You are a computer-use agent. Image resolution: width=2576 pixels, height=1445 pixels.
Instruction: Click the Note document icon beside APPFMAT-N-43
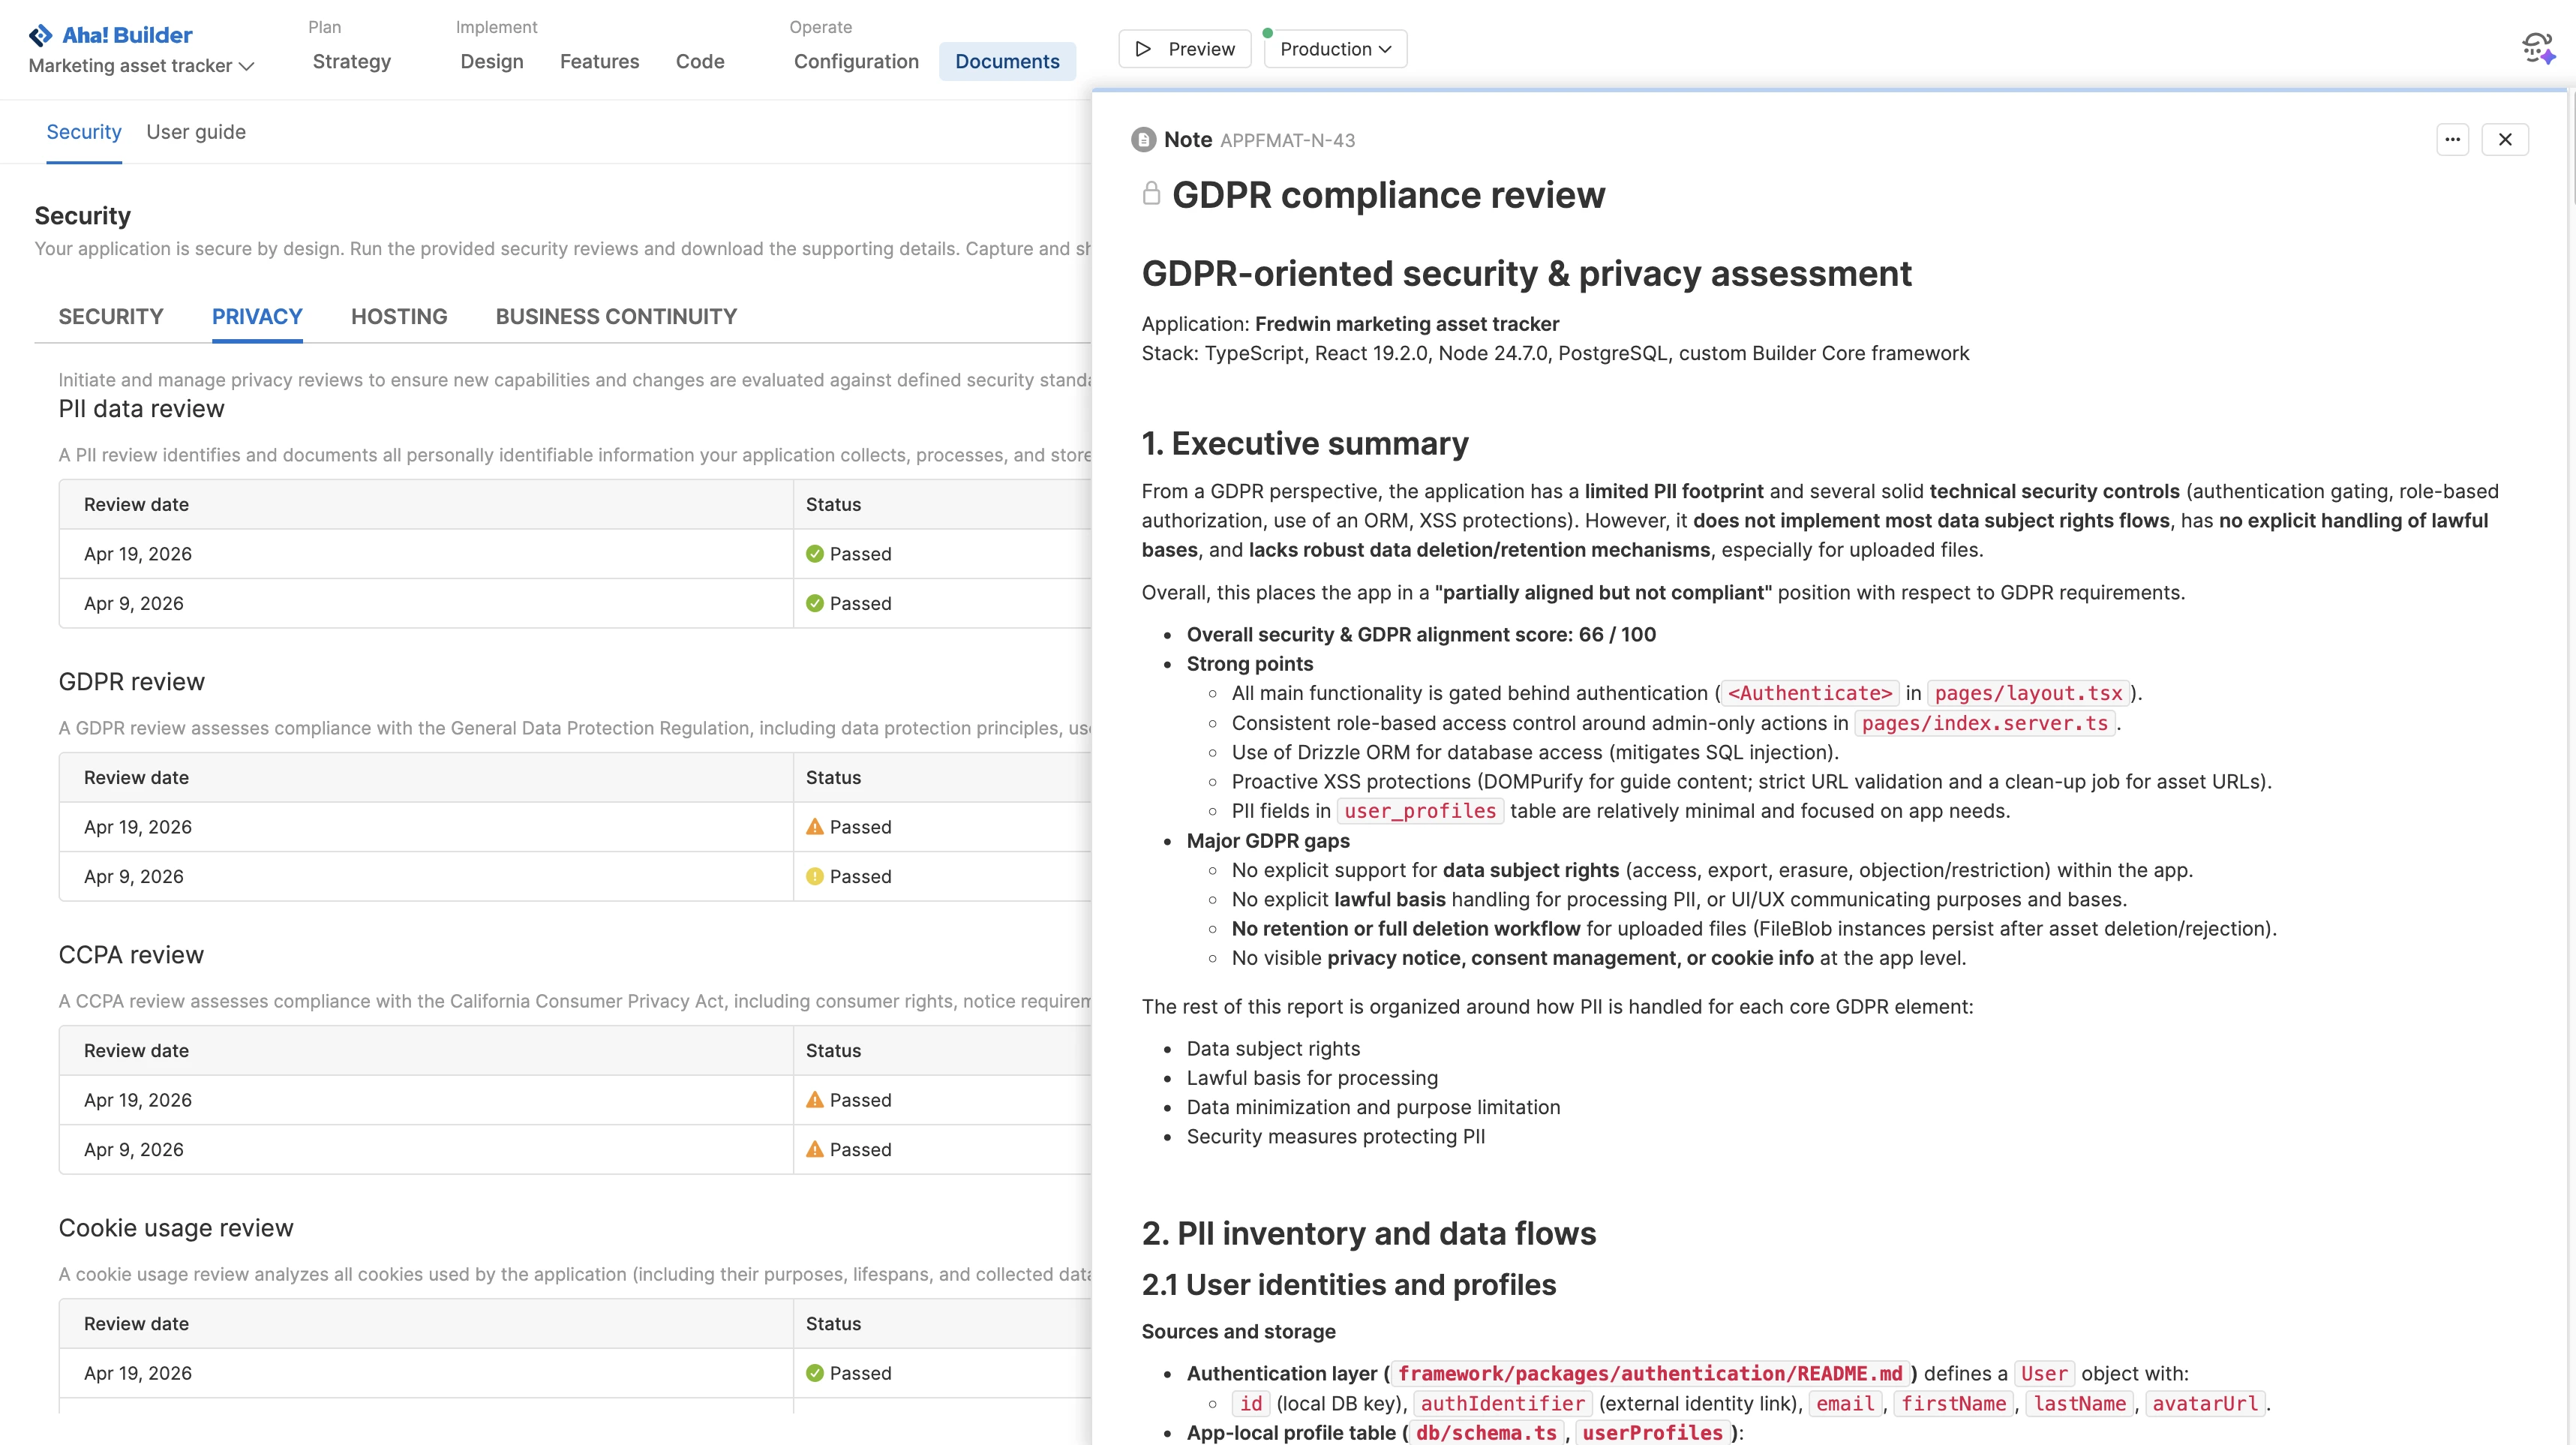point(1143,139)
